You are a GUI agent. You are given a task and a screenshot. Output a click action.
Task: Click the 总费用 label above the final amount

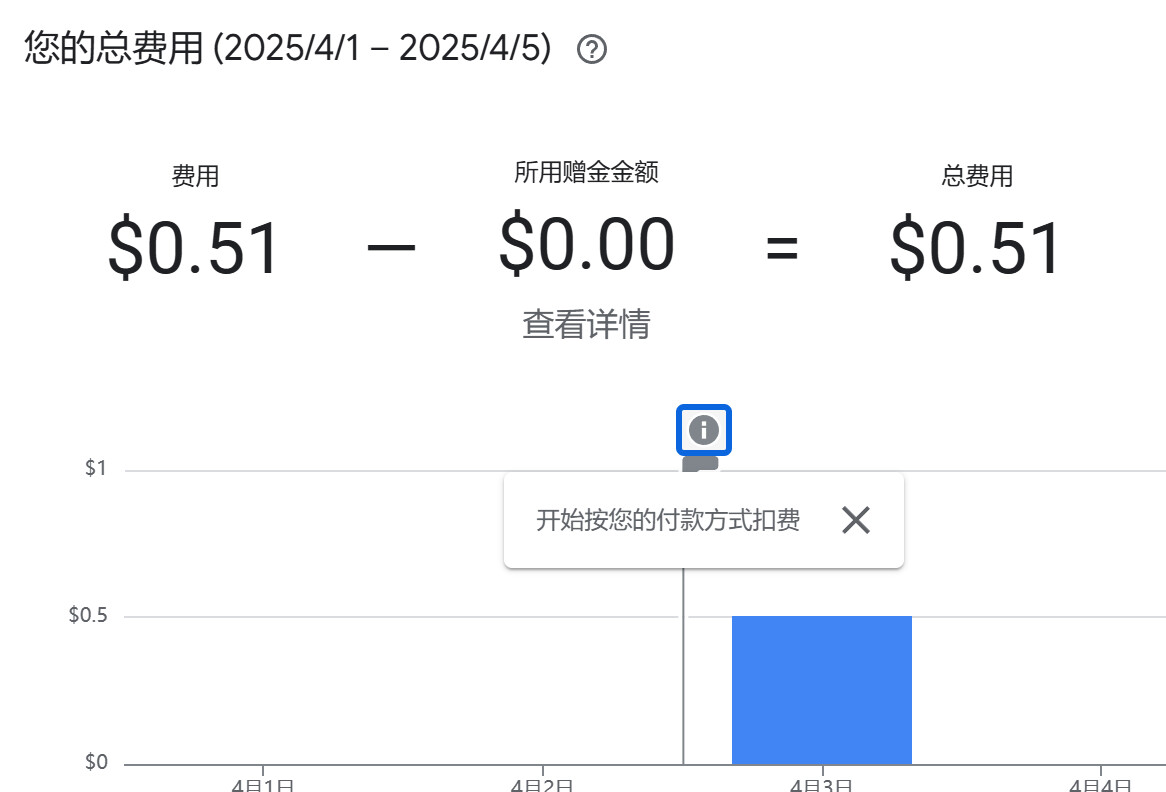(977, 176)
